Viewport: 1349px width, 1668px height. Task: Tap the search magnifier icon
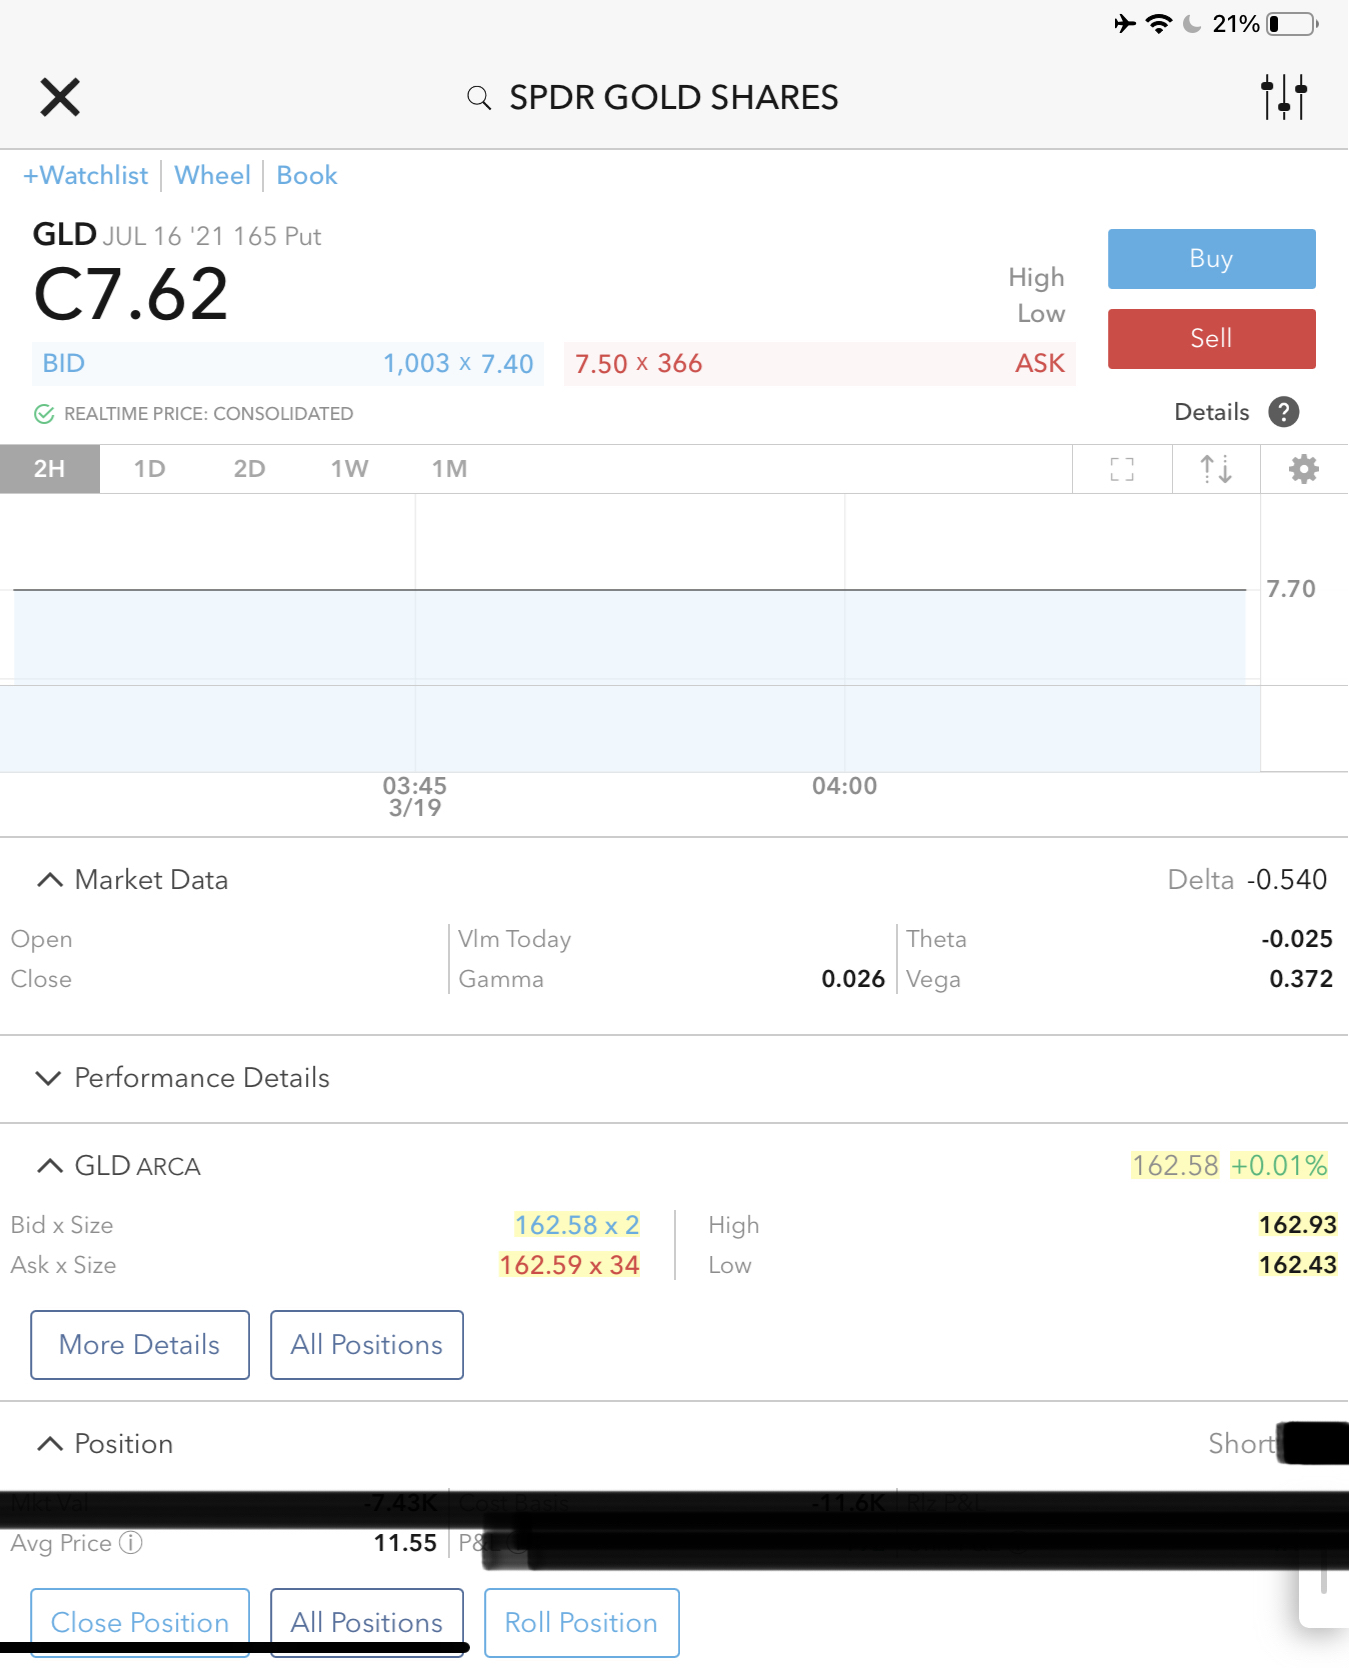tap(479, 98)
